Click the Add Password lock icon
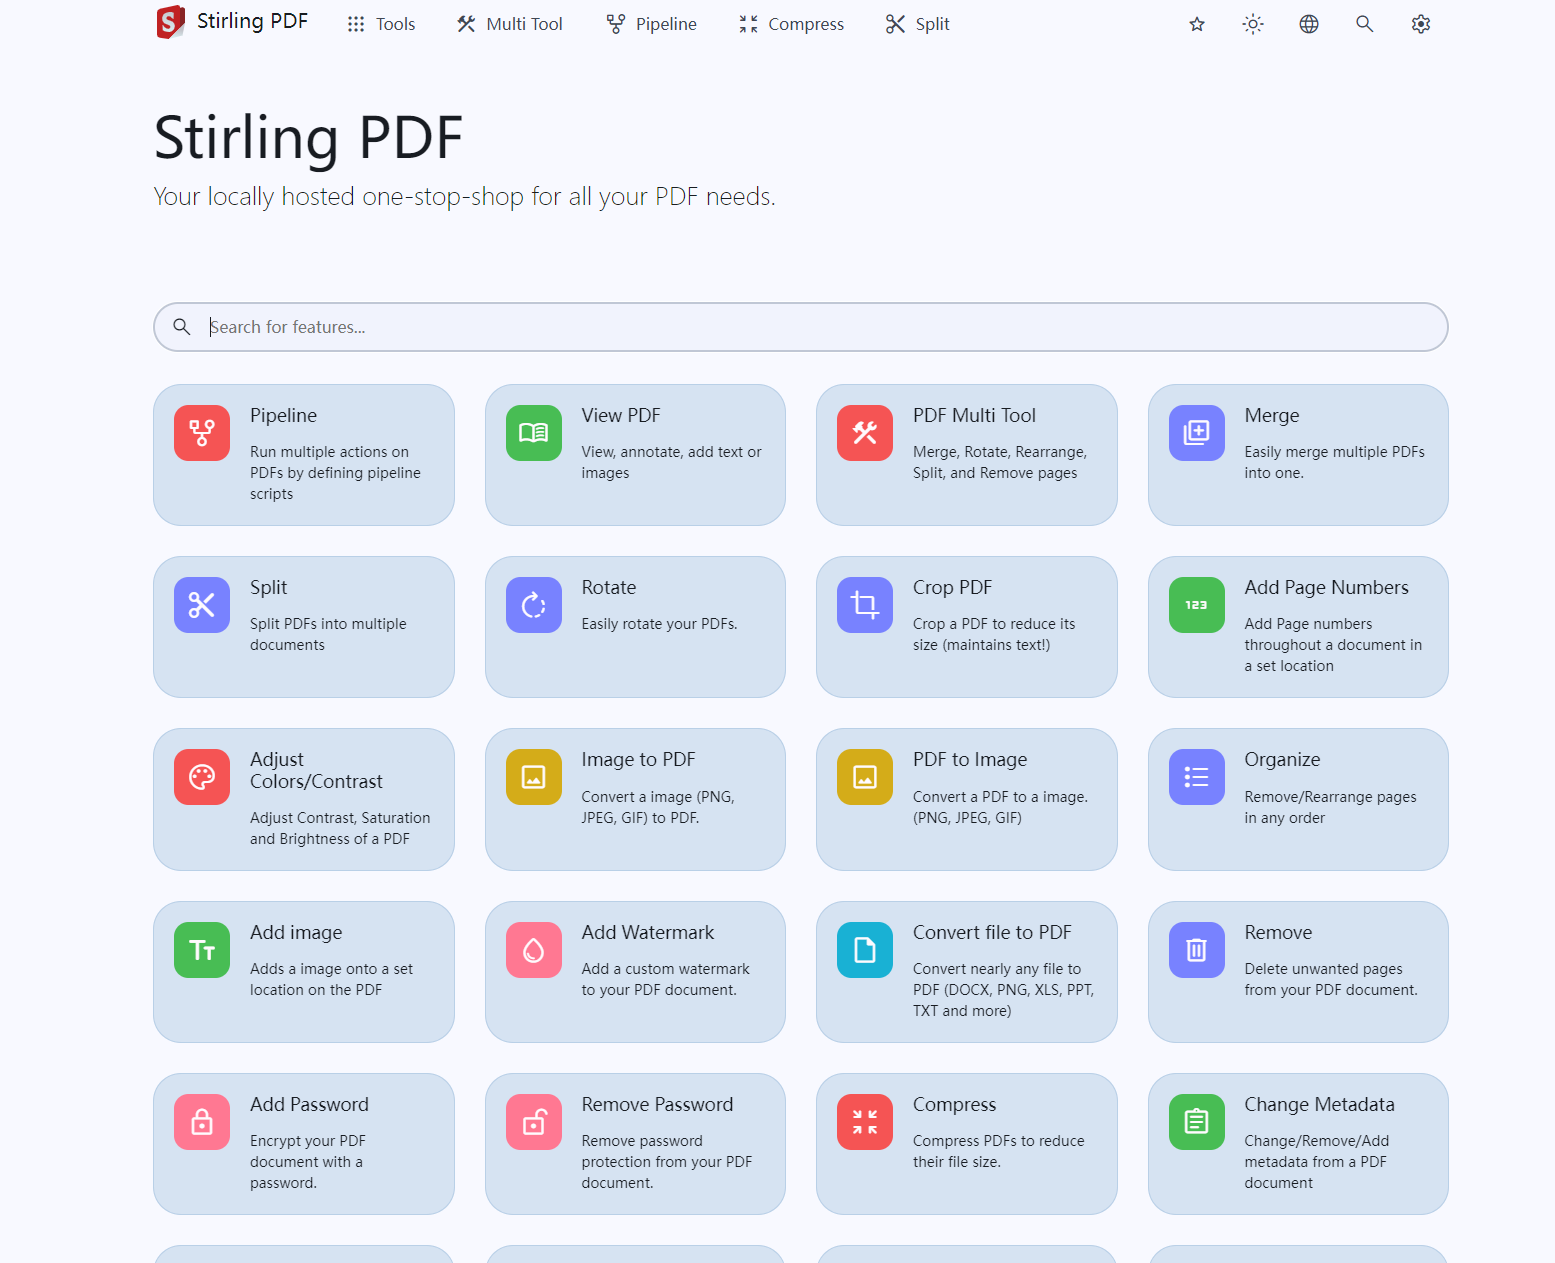Viewport: 1555px width, 1263px height. pos(202,1122)
